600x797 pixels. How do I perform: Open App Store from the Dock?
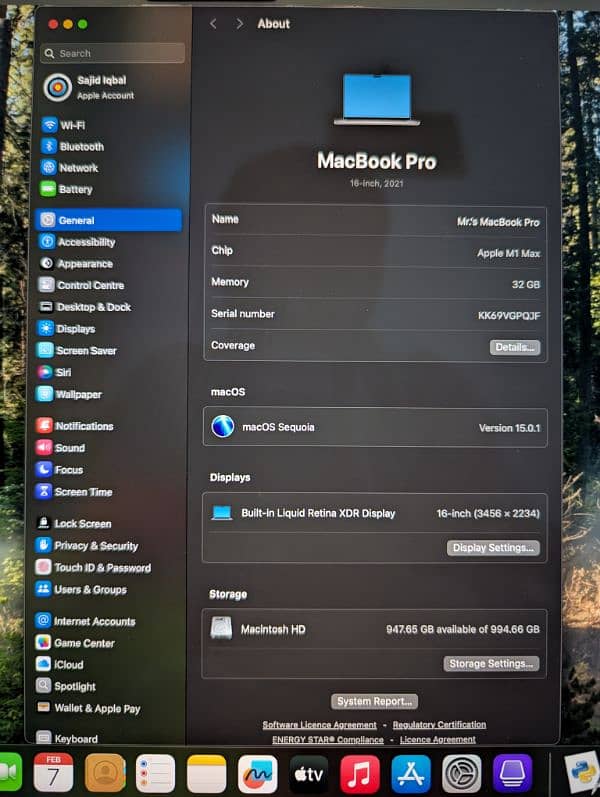(411, 773)
